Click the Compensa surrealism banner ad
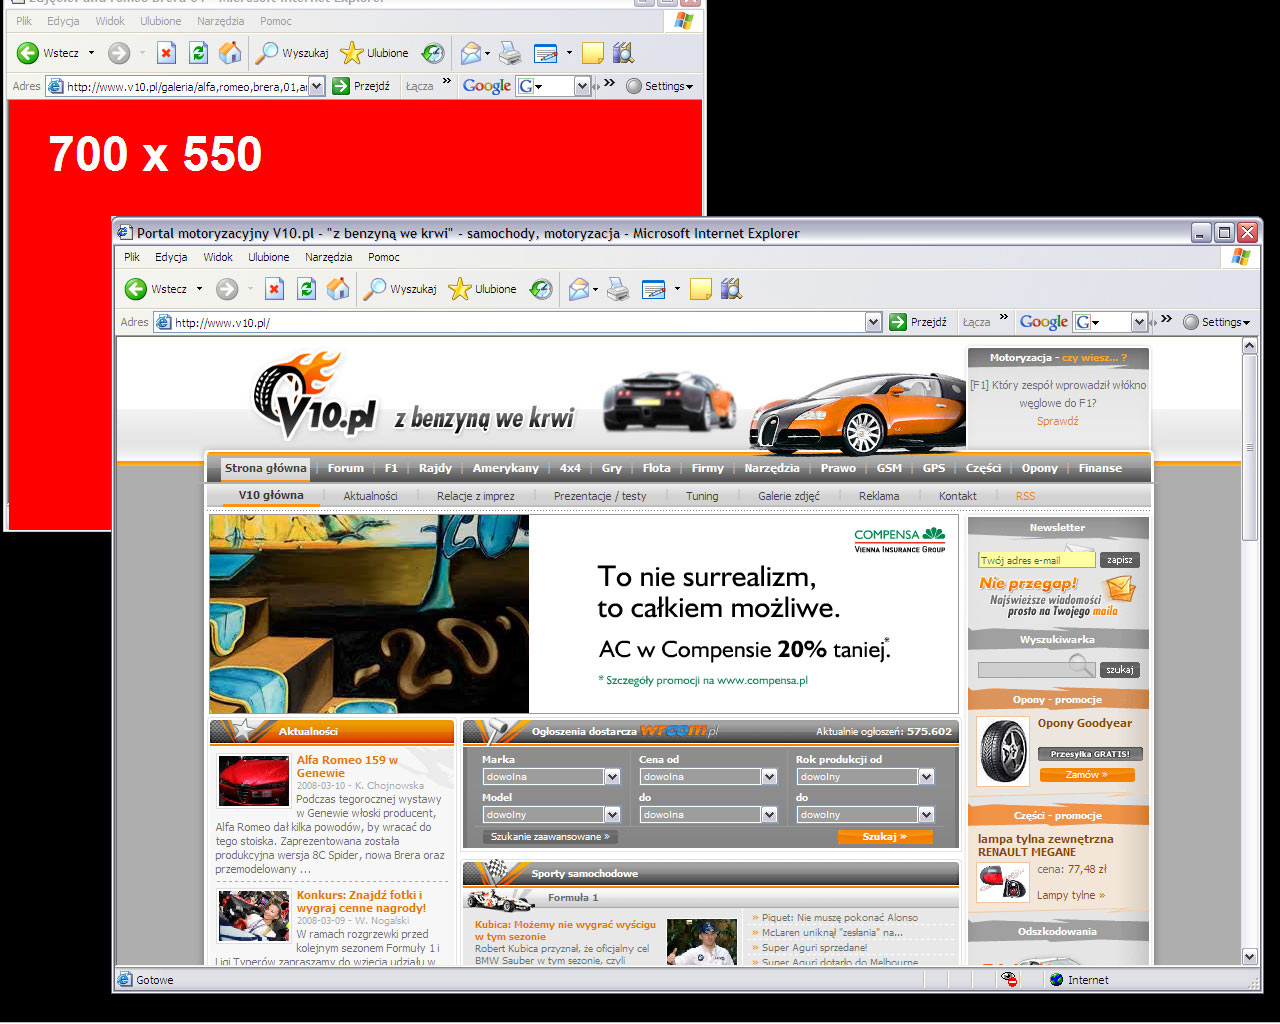 [x=583, y=614]
